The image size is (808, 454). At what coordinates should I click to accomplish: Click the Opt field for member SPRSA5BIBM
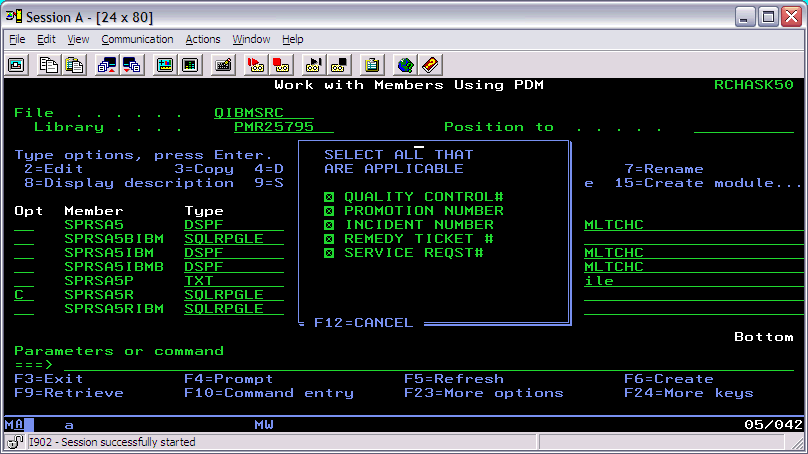(24, 239)
